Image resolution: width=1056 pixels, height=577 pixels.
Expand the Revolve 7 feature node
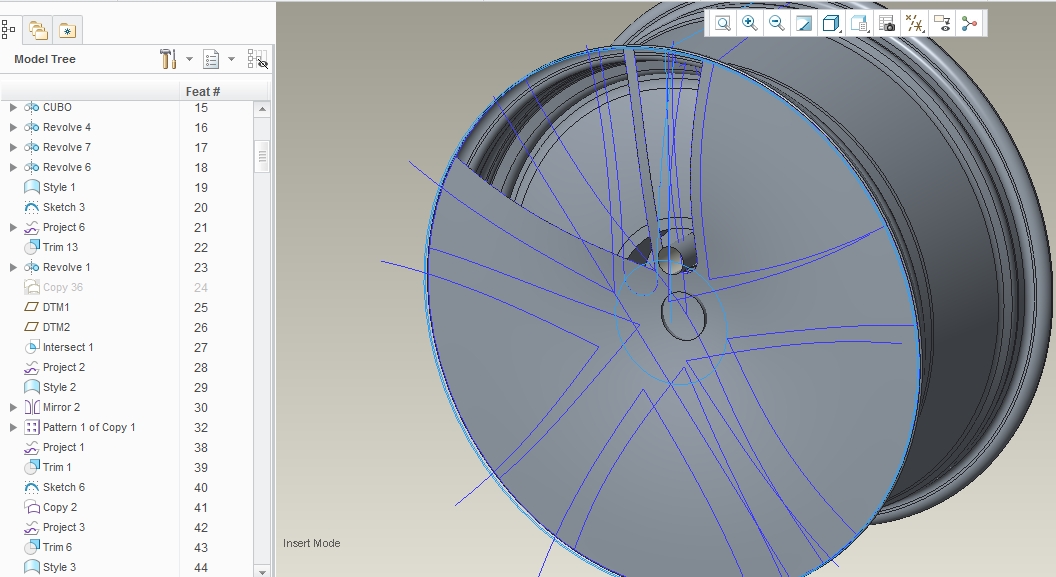click(13, 147)
